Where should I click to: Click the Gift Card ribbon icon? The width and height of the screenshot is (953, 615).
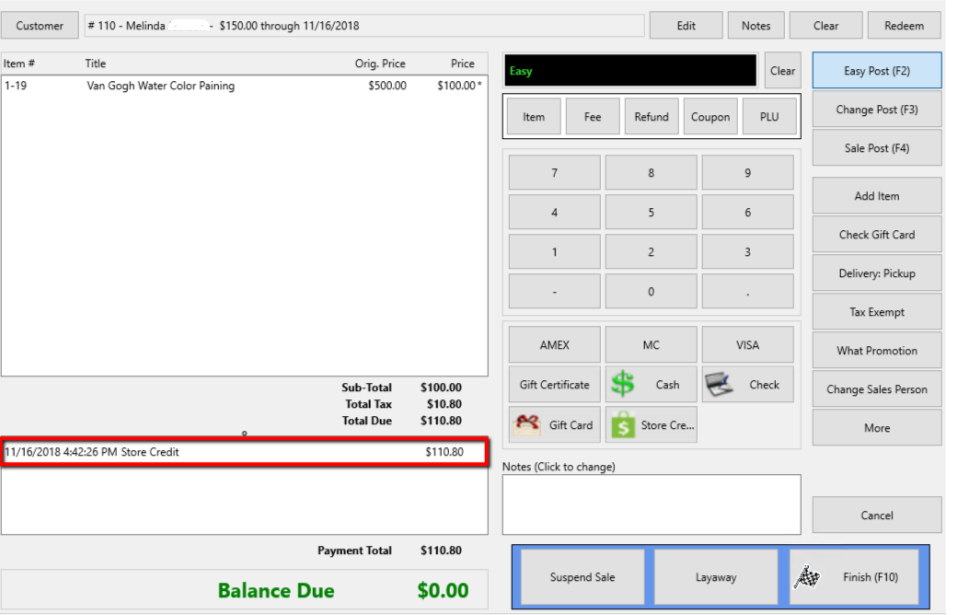click(x=527, y=425)
